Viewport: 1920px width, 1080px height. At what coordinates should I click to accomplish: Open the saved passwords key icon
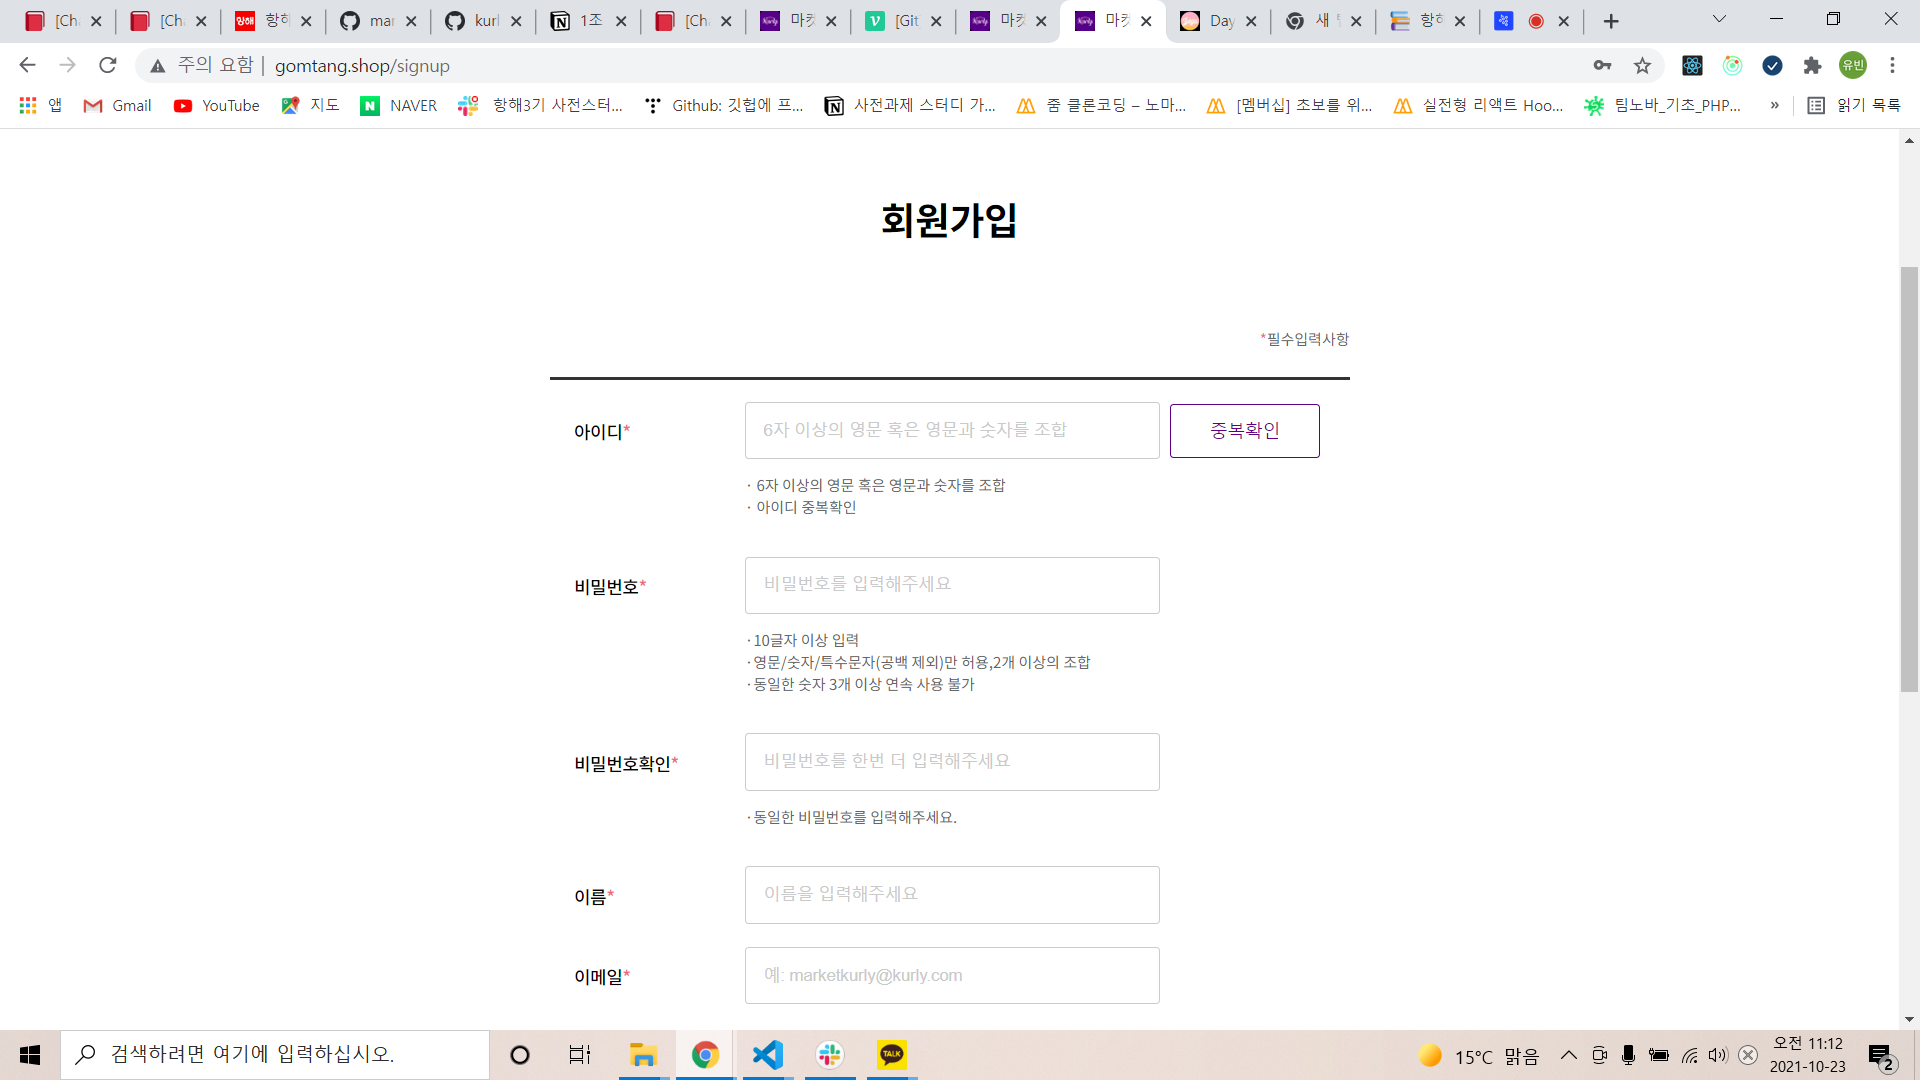click(1602, 65)
